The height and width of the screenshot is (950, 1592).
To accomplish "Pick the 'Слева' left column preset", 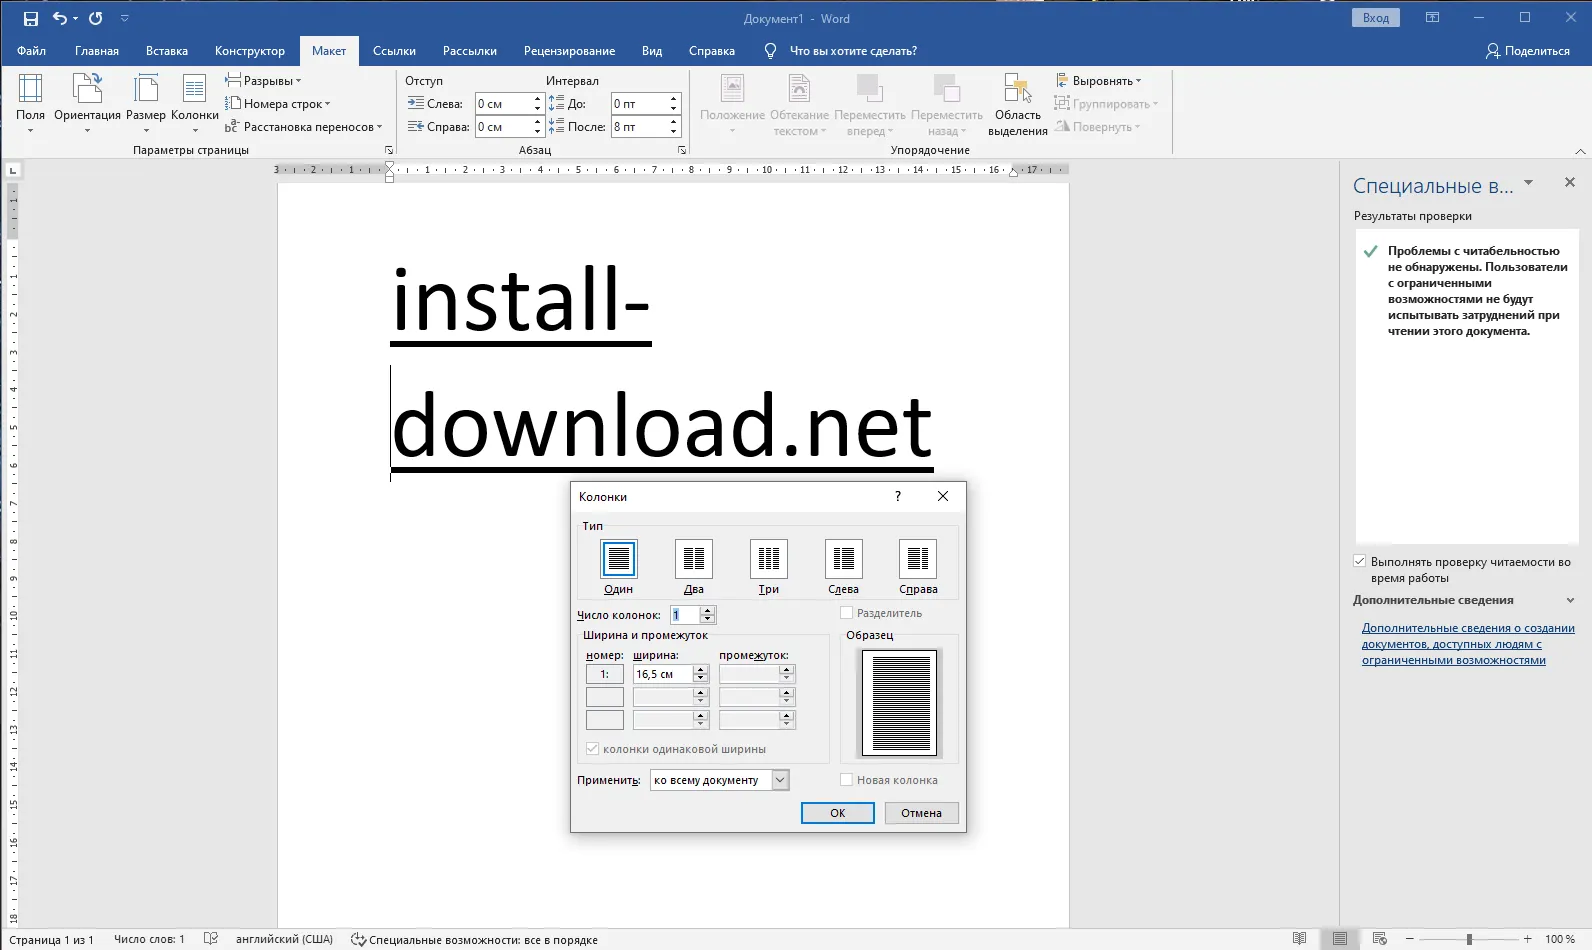I will click(x=843, y=559).
